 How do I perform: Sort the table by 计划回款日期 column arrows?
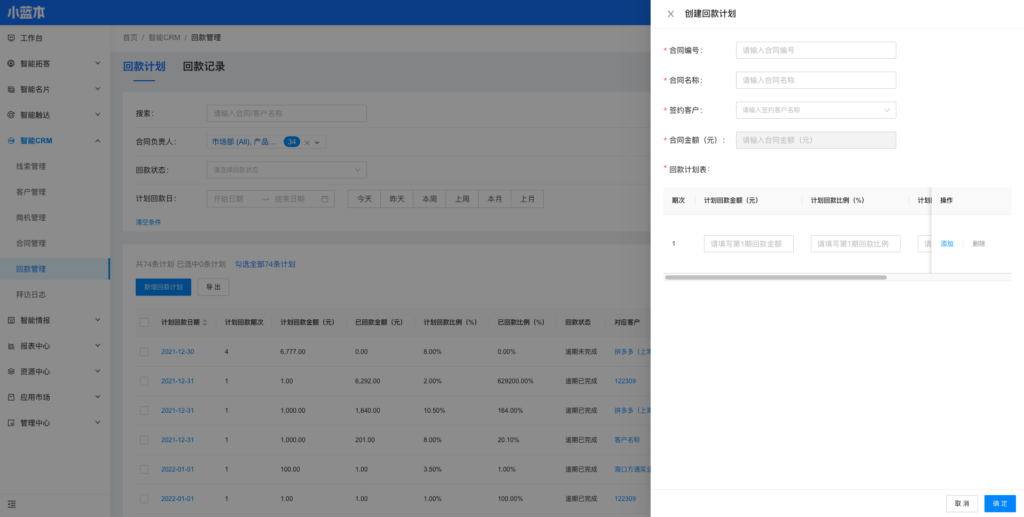pyautogui.click(x=205, y=323)
